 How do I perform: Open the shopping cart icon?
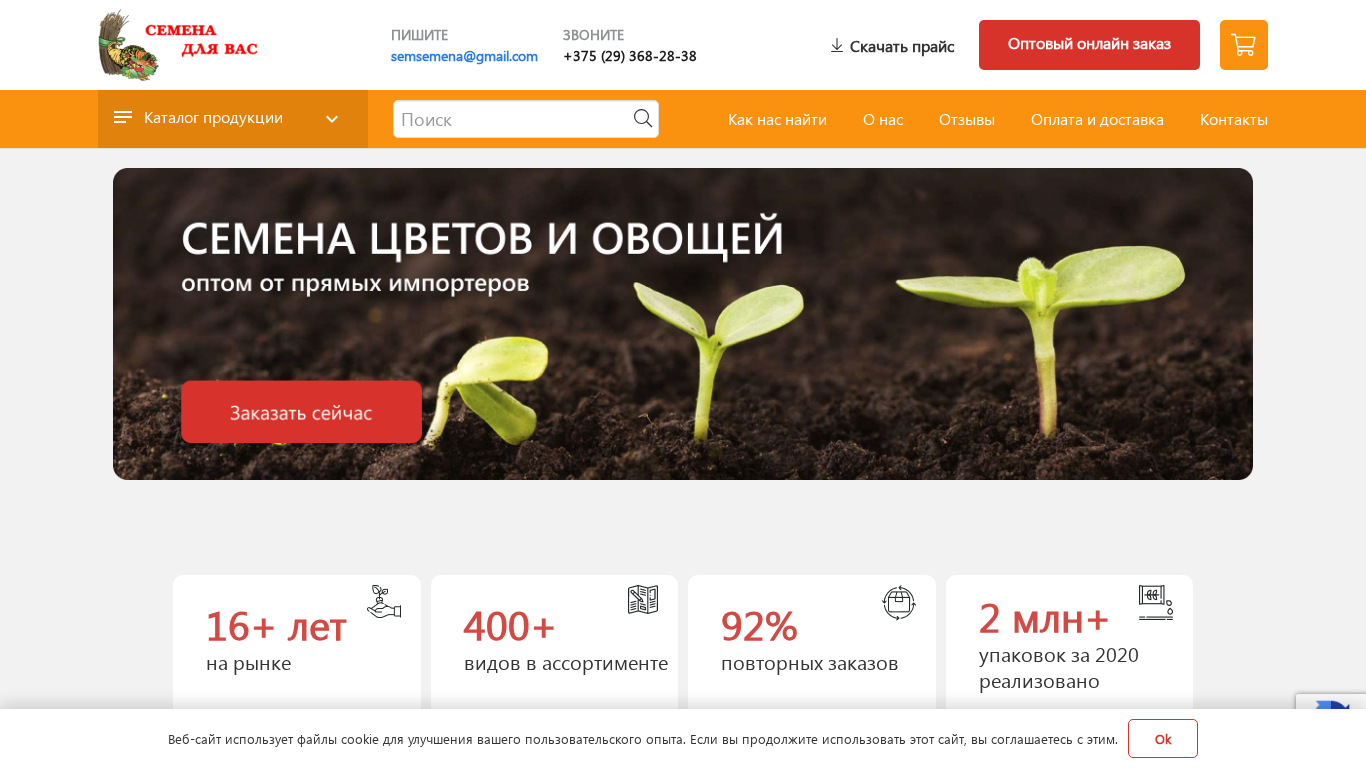click(1243, 45)
